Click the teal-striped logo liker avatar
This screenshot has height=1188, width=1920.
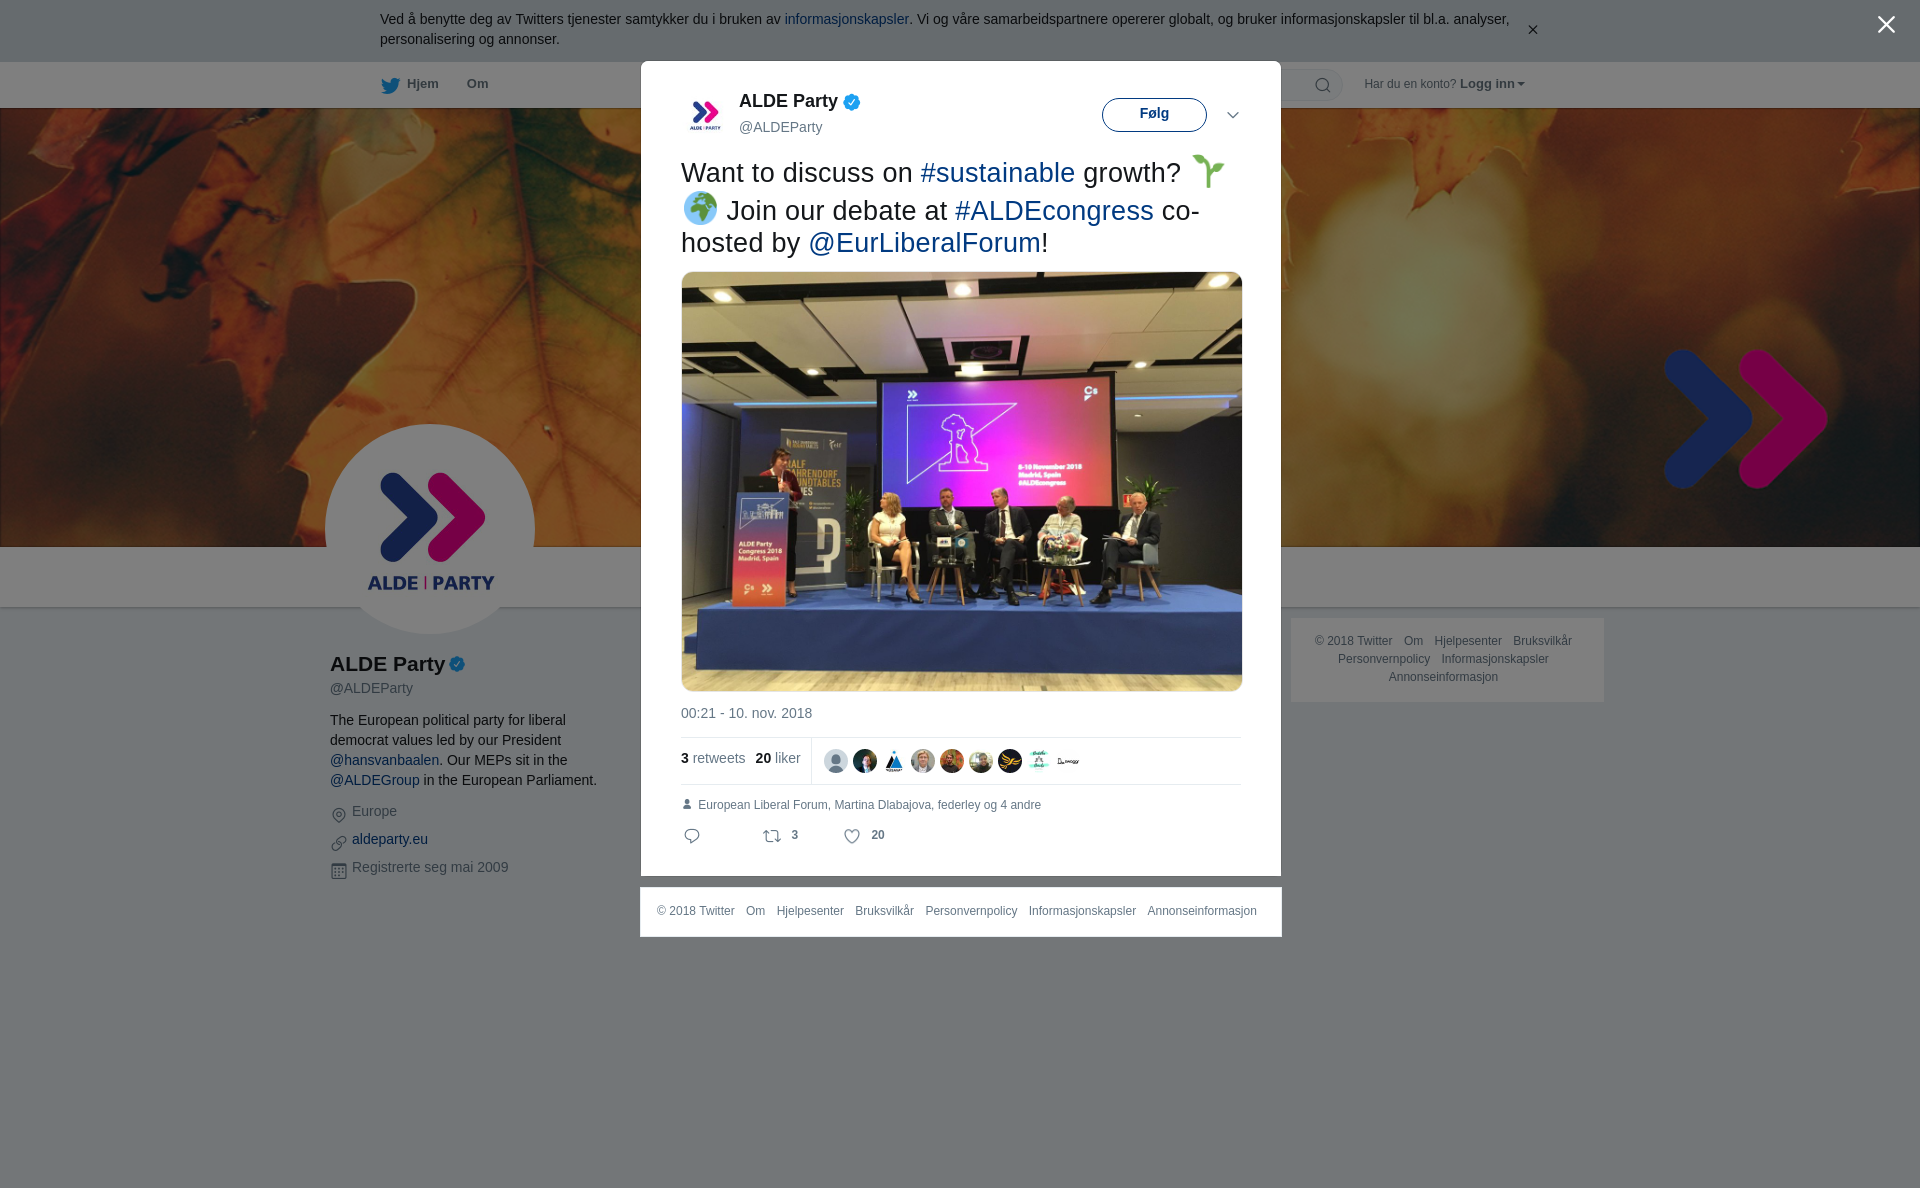click(1039, 761)
